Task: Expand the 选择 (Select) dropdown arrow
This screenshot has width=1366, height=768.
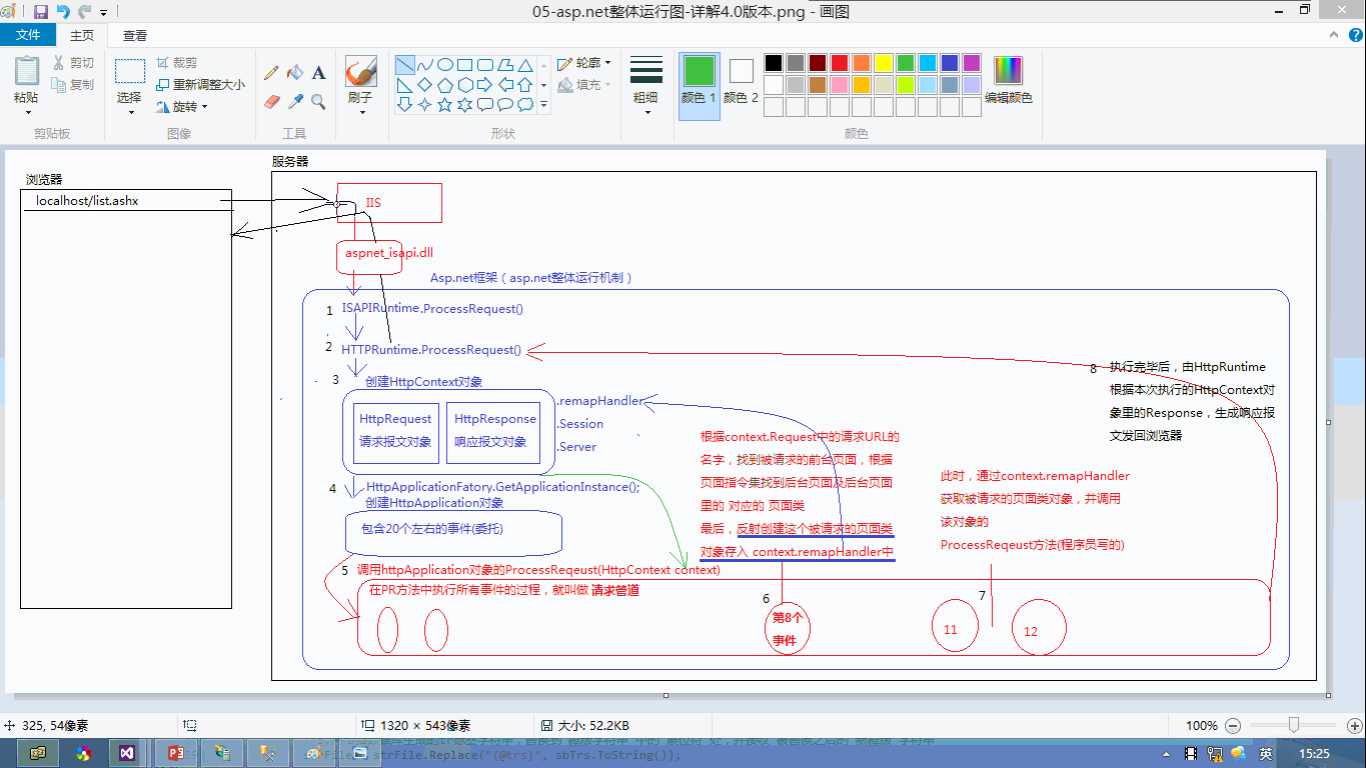Action: pyautogui.click(x=130, y=112)
